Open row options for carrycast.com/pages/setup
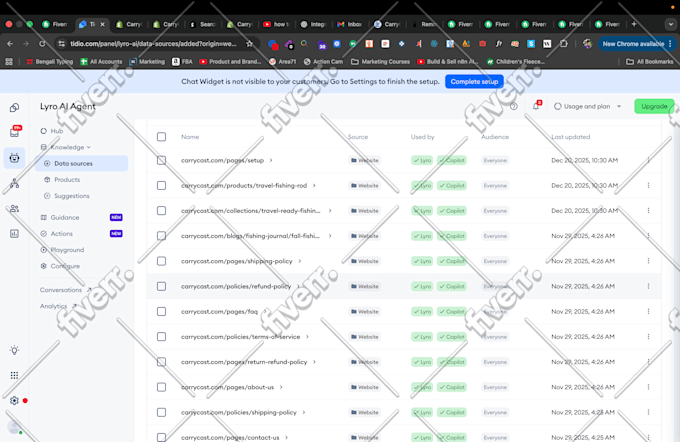This screenshot has width=680, height=442. (648, 160)
